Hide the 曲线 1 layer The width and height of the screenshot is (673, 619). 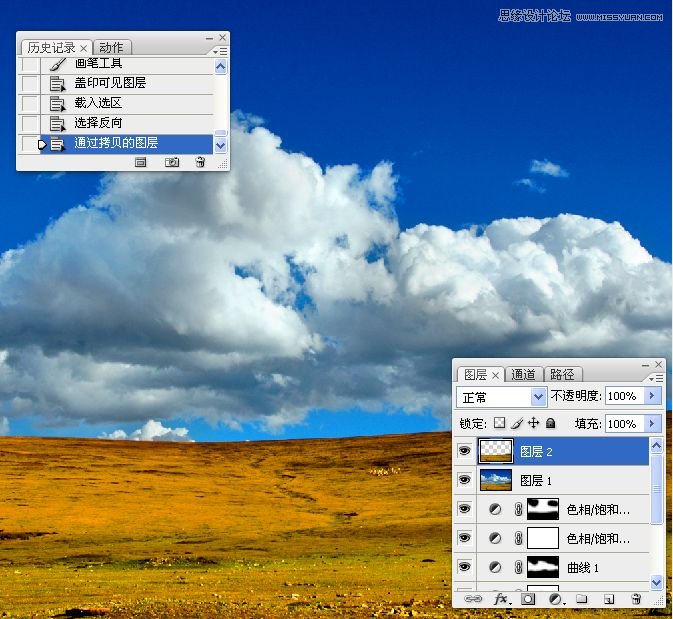click(x=464, y=567)
